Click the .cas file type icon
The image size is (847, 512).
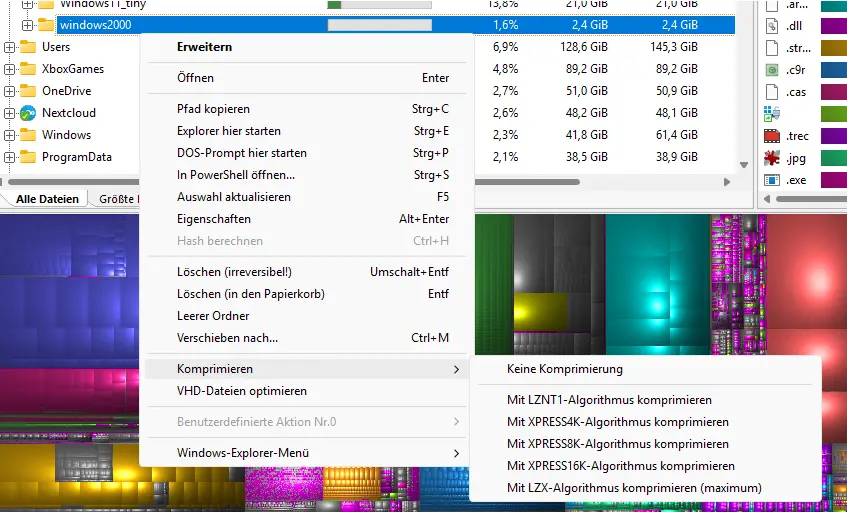771,92
